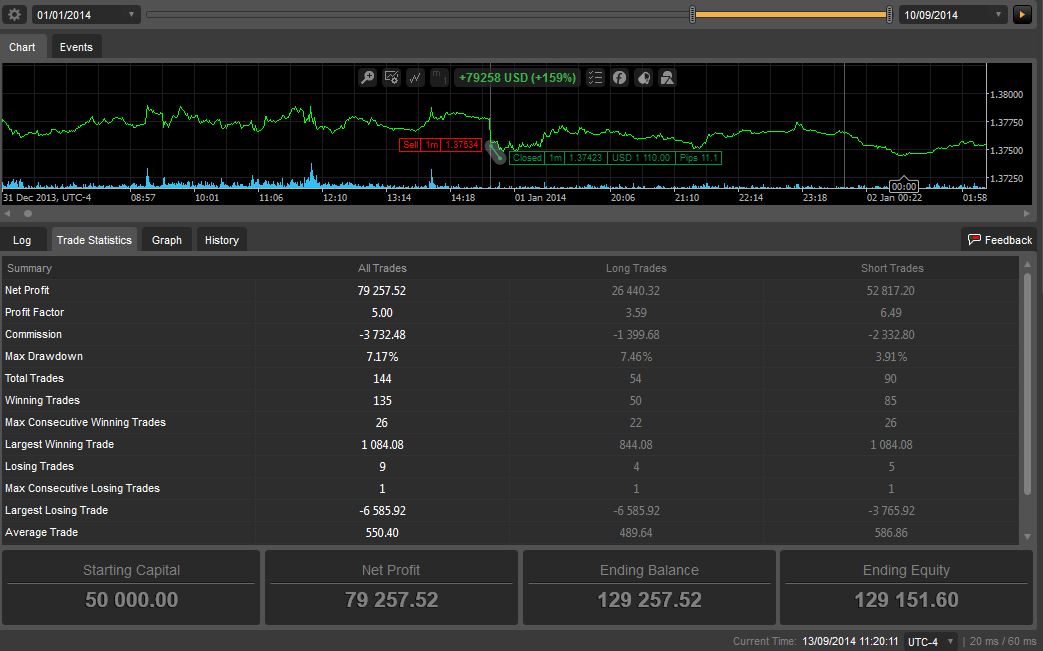Click the 00:00 time axis marker
The width and height of the screenshot is (1043, 651).
point(904,186)
